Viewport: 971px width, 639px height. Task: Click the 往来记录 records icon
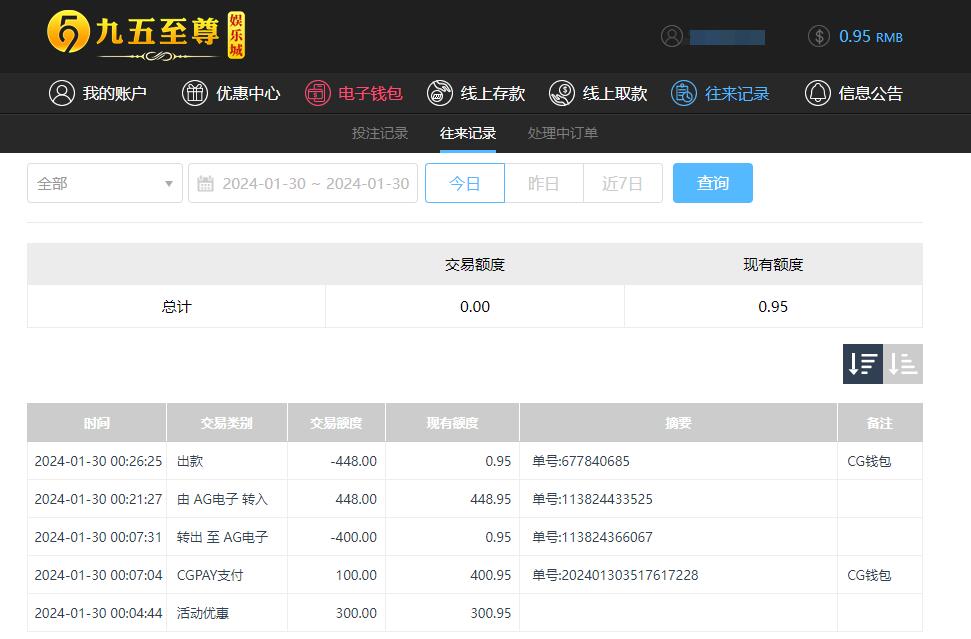coord(684,93)
